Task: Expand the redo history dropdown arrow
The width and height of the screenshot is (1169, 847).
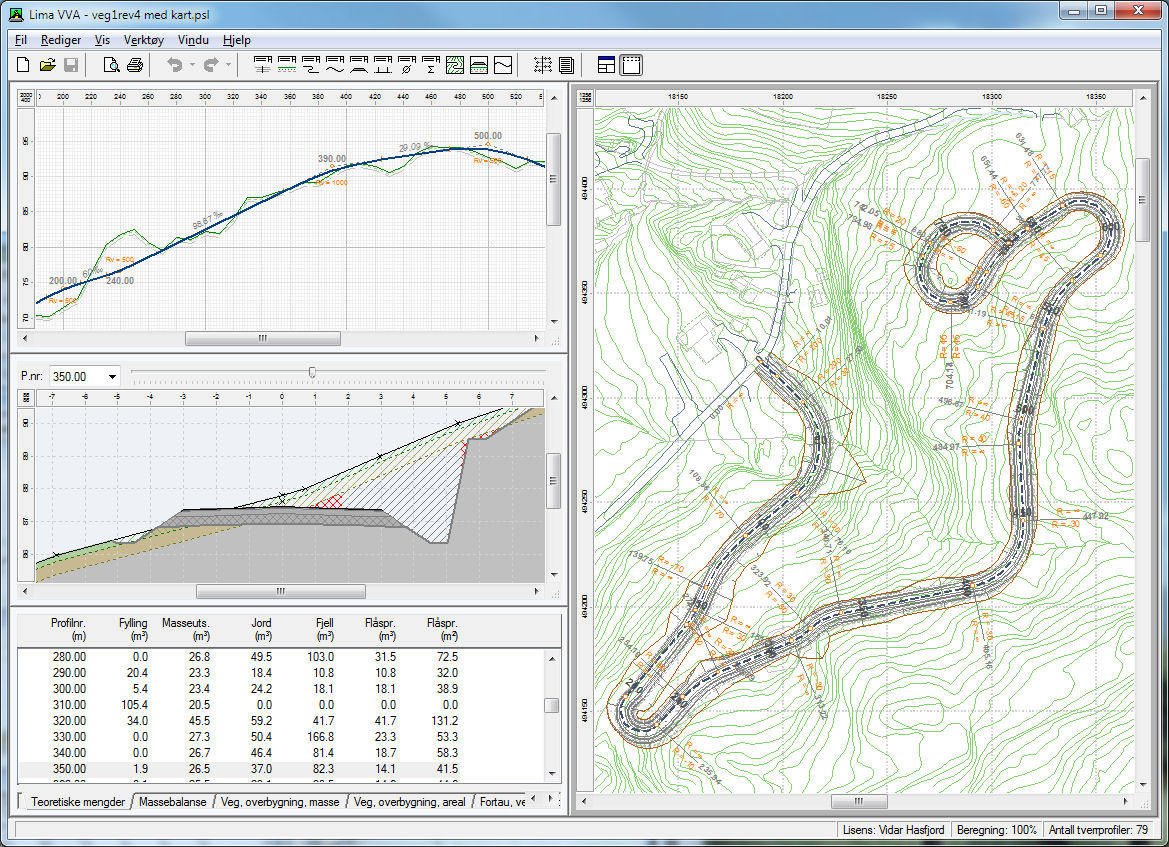Action: coord(229,66)
